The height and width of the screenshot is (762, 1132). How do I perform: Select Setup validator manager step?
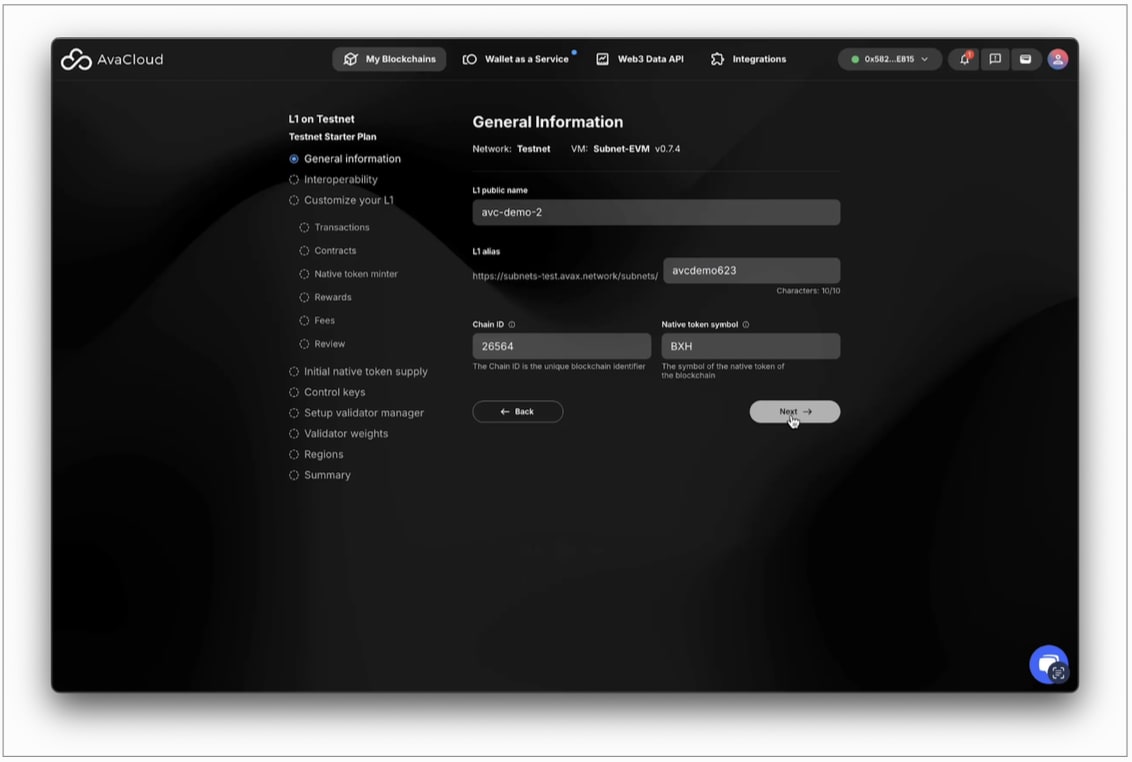pyautogui.click(x=357, y=413)
